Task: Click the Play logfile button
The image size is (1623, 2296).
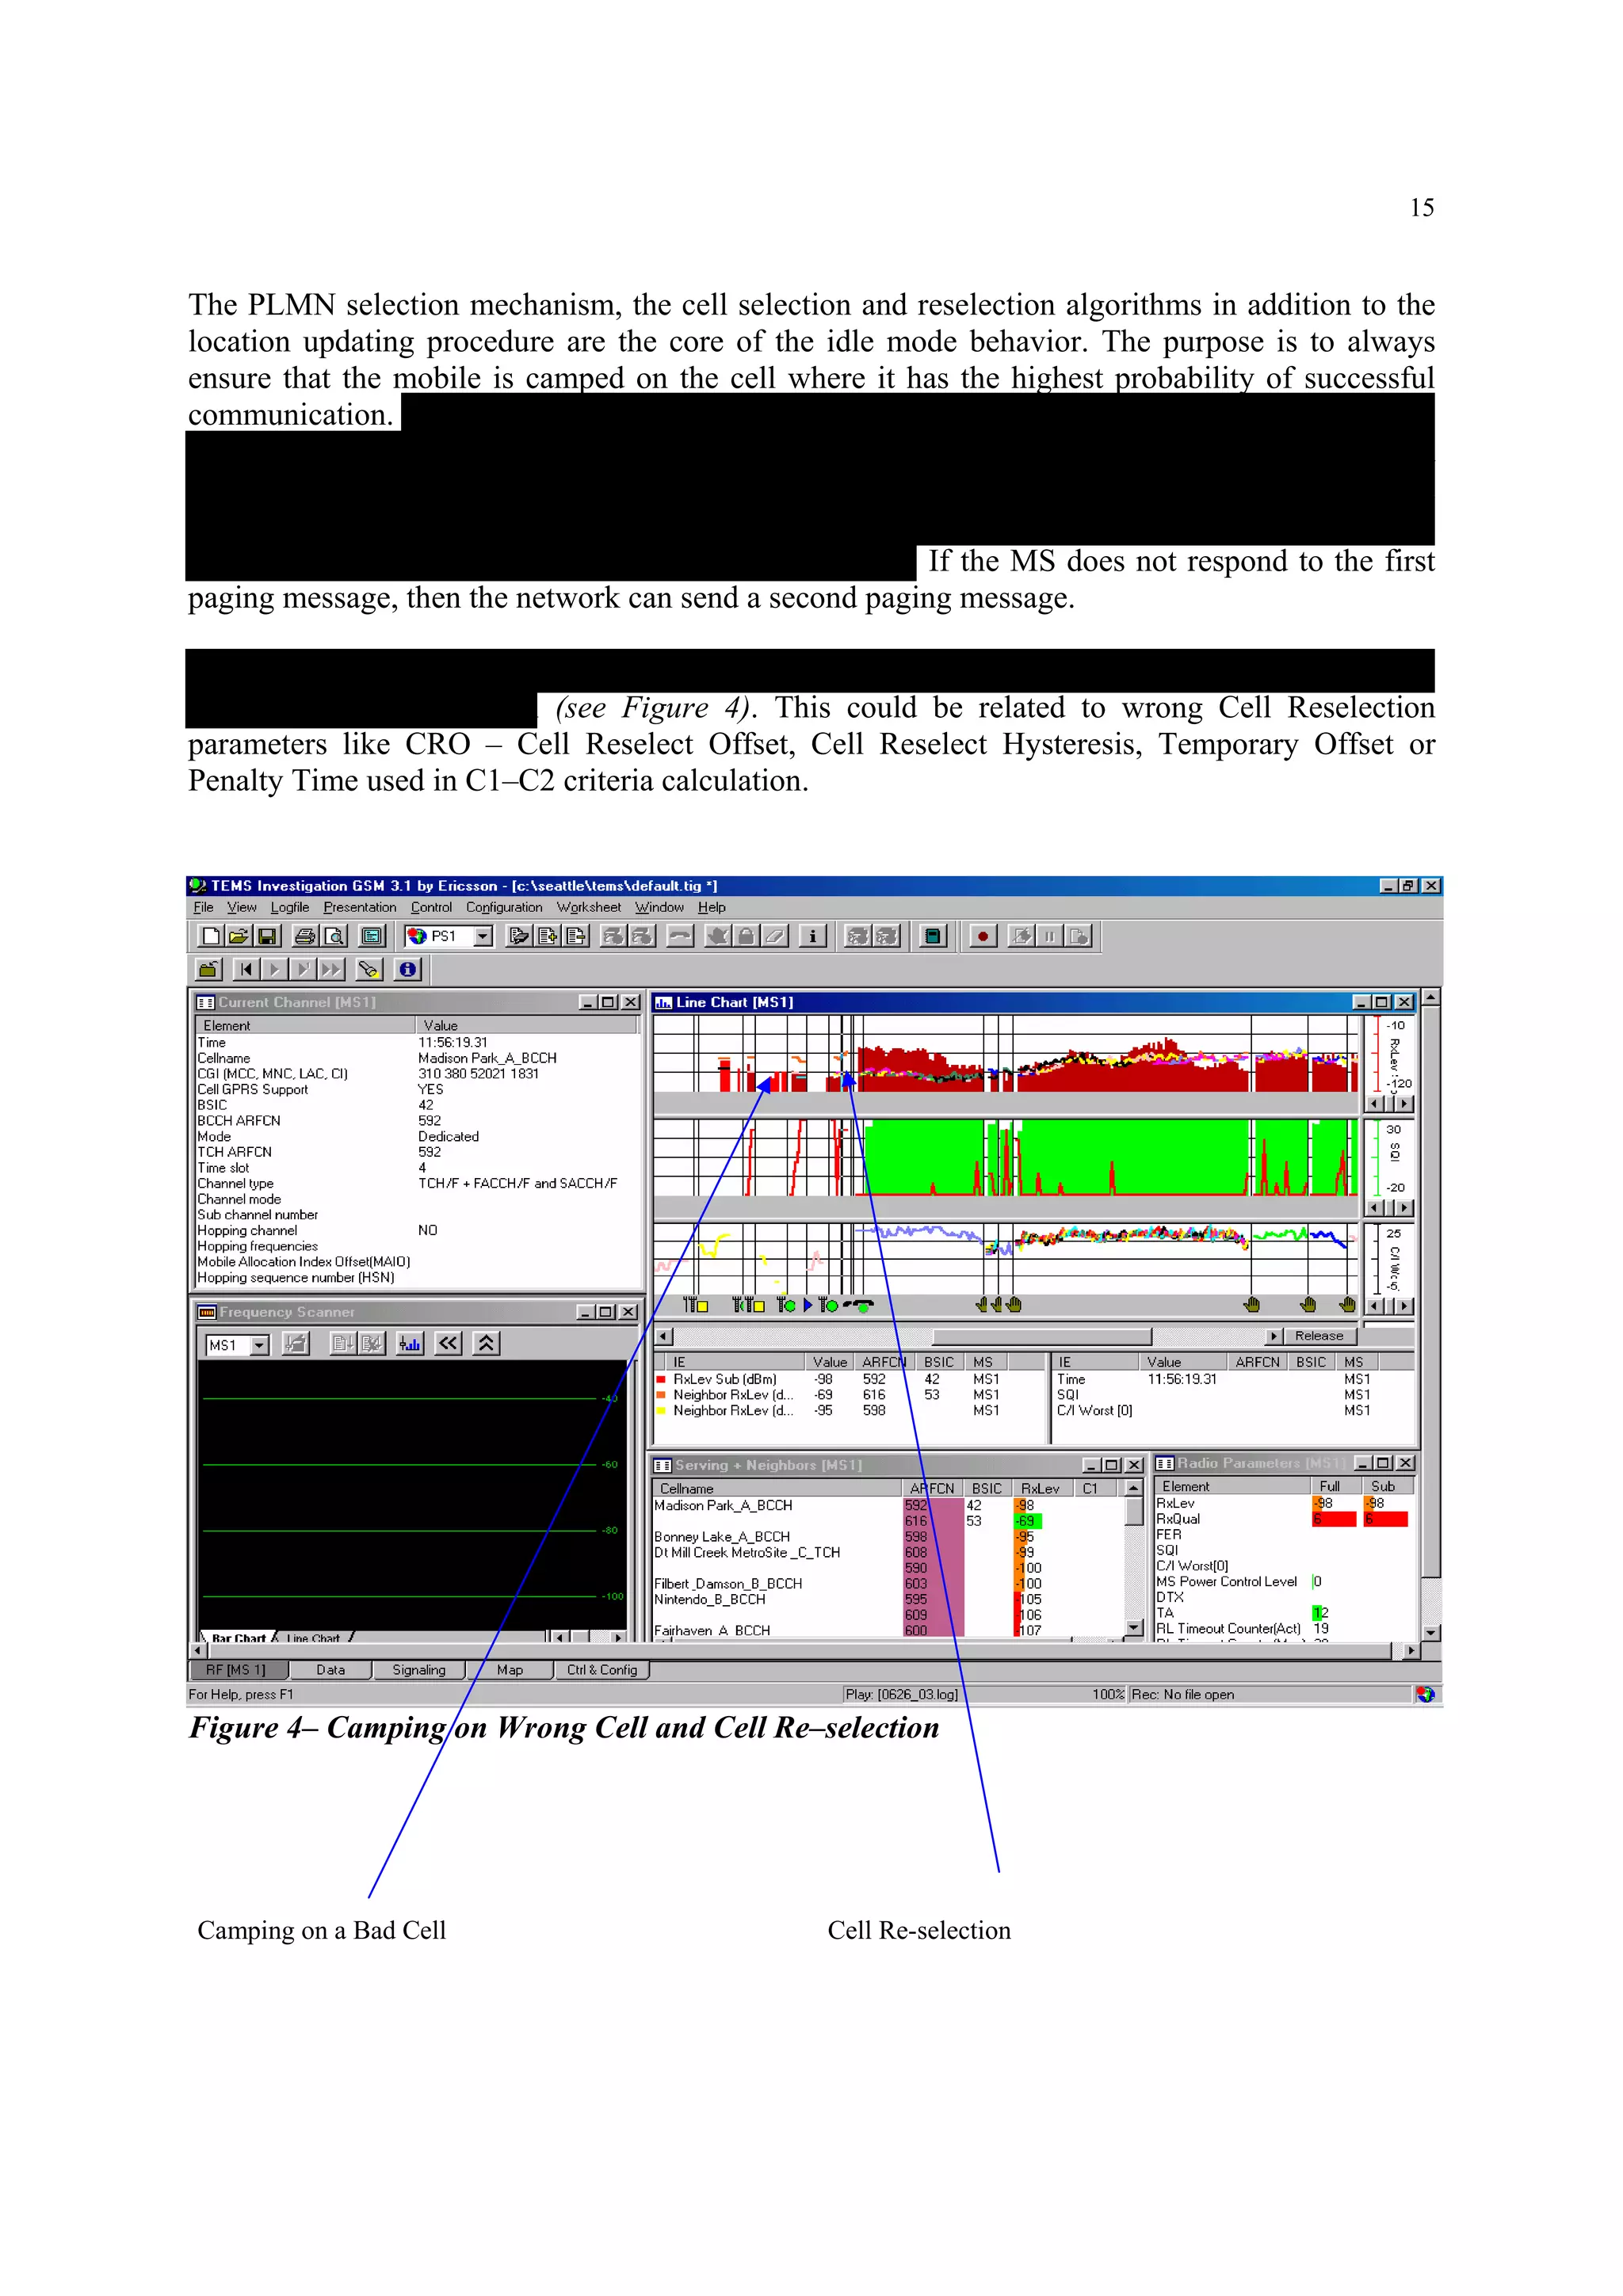Action: tap(274, 969)
